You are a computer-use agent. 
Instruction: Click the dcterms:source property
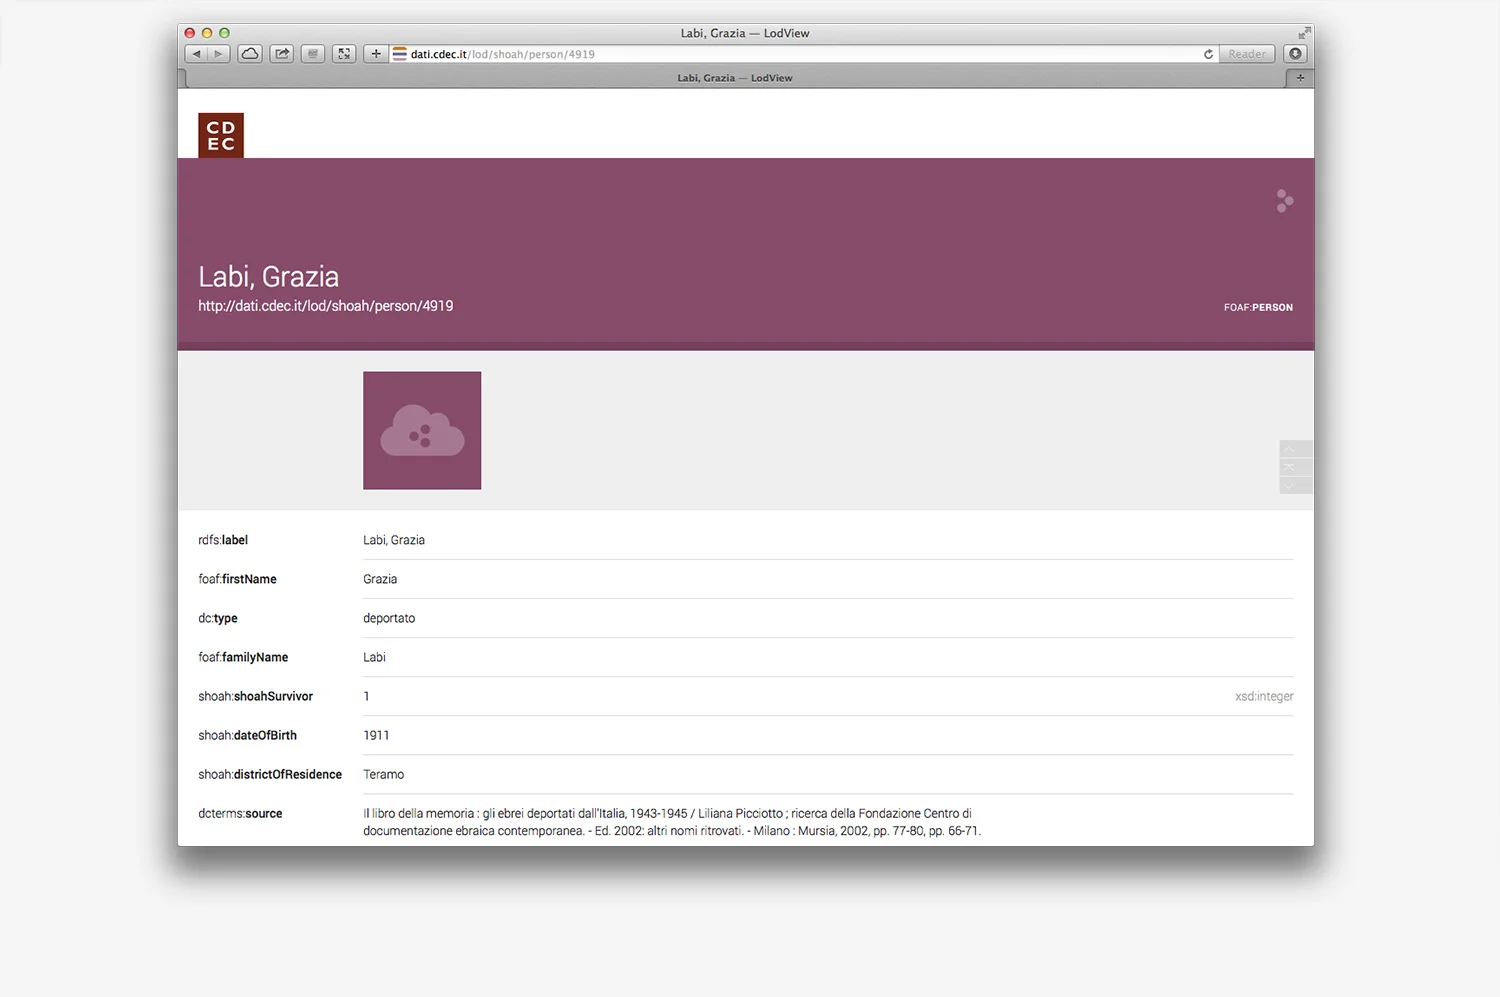point(240,813)
